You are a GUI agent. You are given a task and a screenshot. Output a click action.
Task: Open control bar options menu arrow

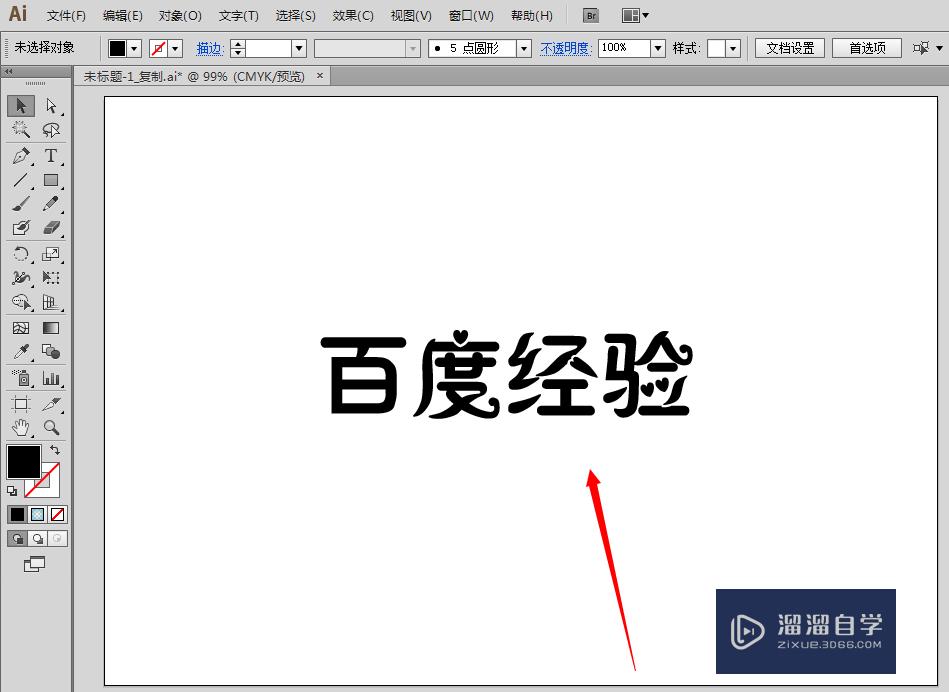pos(939,48)
